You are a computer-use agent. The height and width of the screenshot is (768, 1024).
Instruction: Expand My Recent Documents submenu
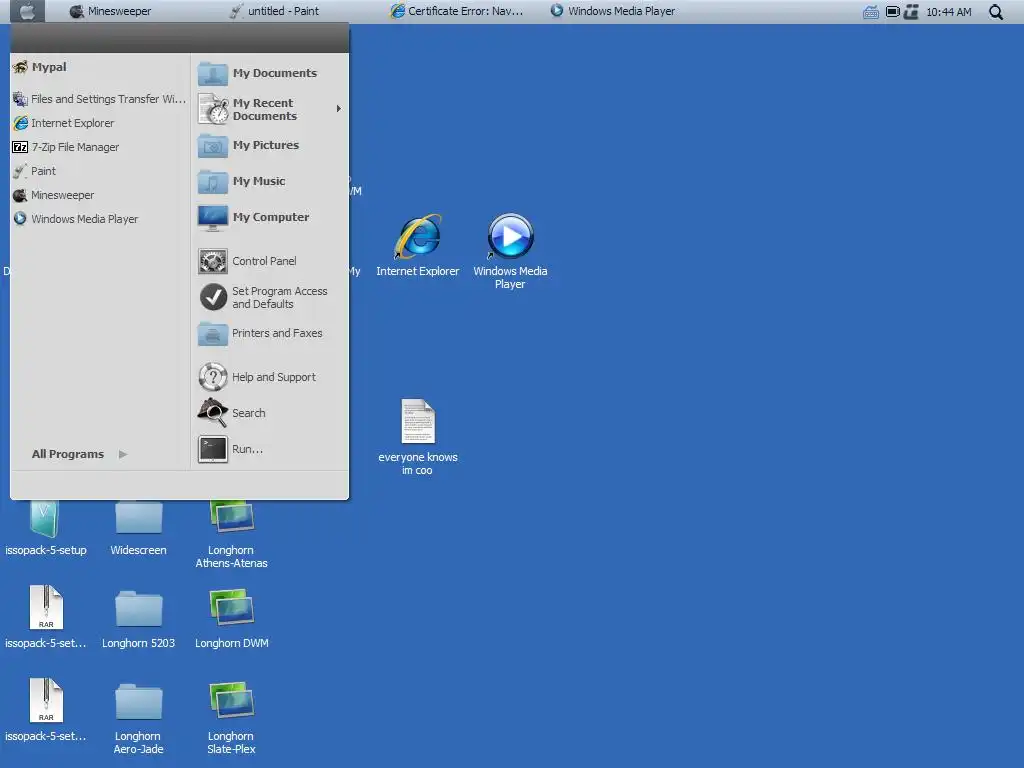pos(270,110)
